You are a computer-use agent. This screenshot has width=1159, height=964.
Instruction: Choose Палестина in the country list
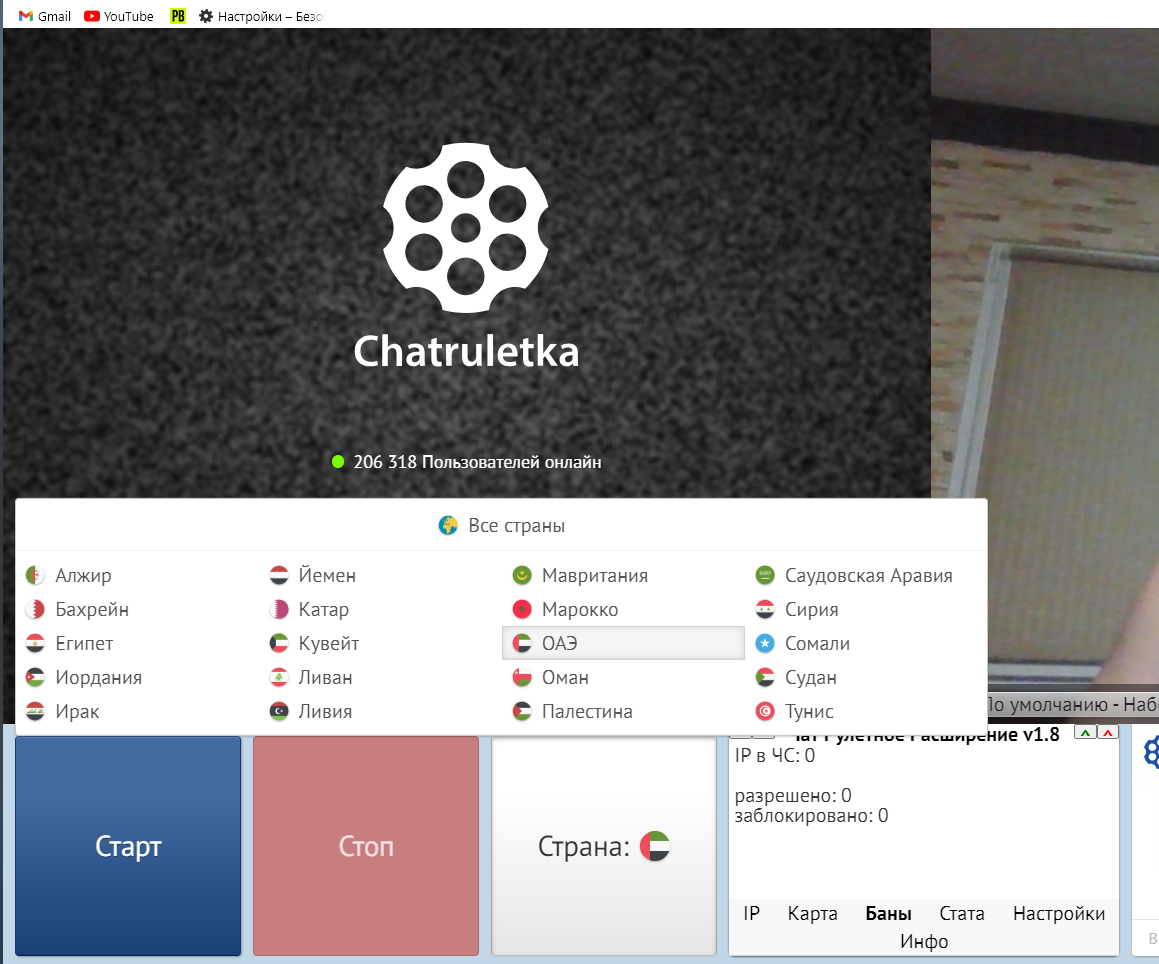pos(623,711)
